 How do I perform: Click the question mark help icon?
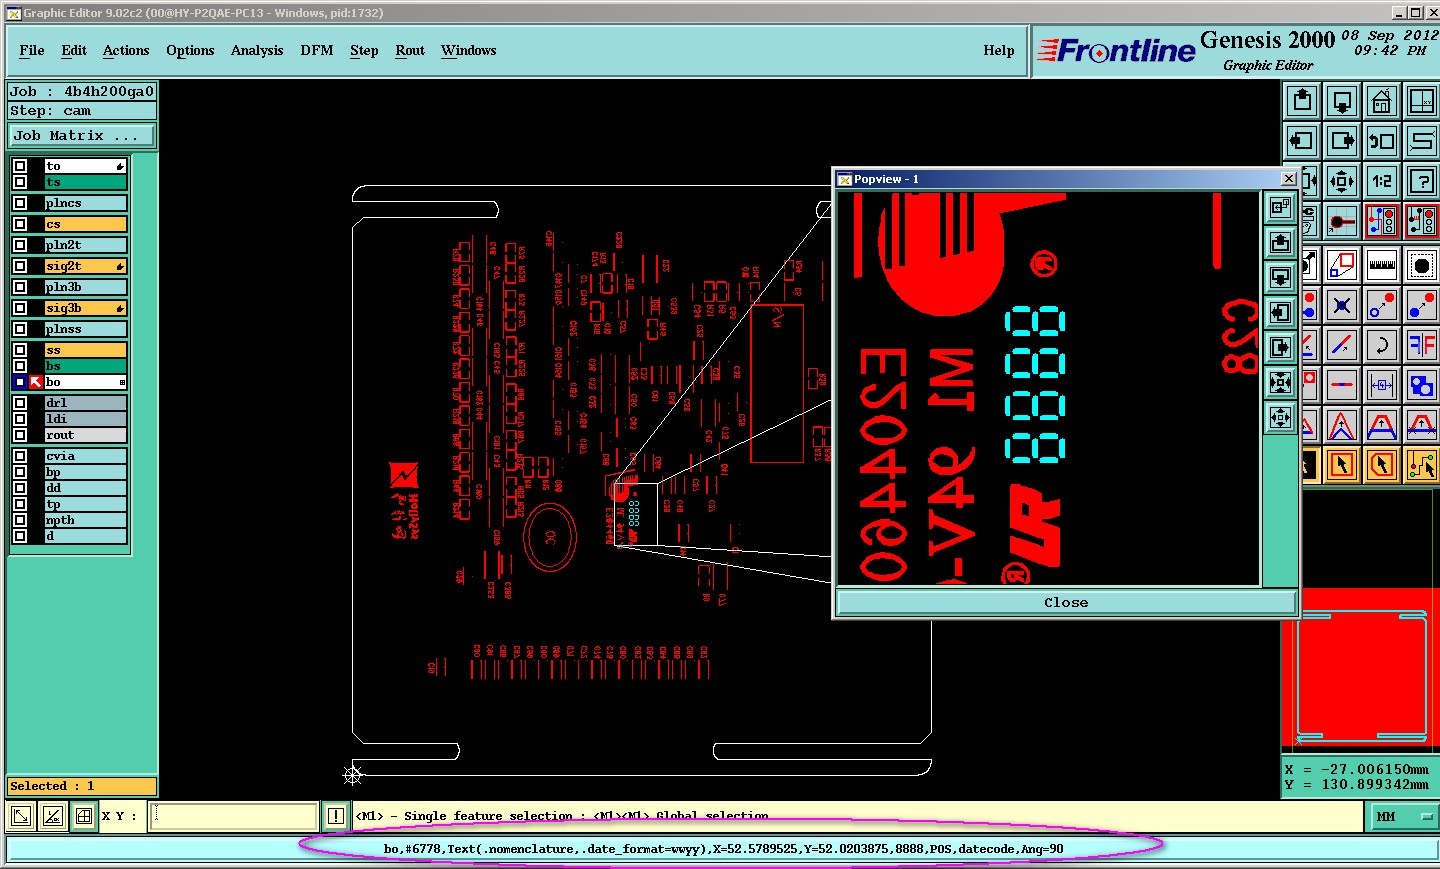[1422, 181]
